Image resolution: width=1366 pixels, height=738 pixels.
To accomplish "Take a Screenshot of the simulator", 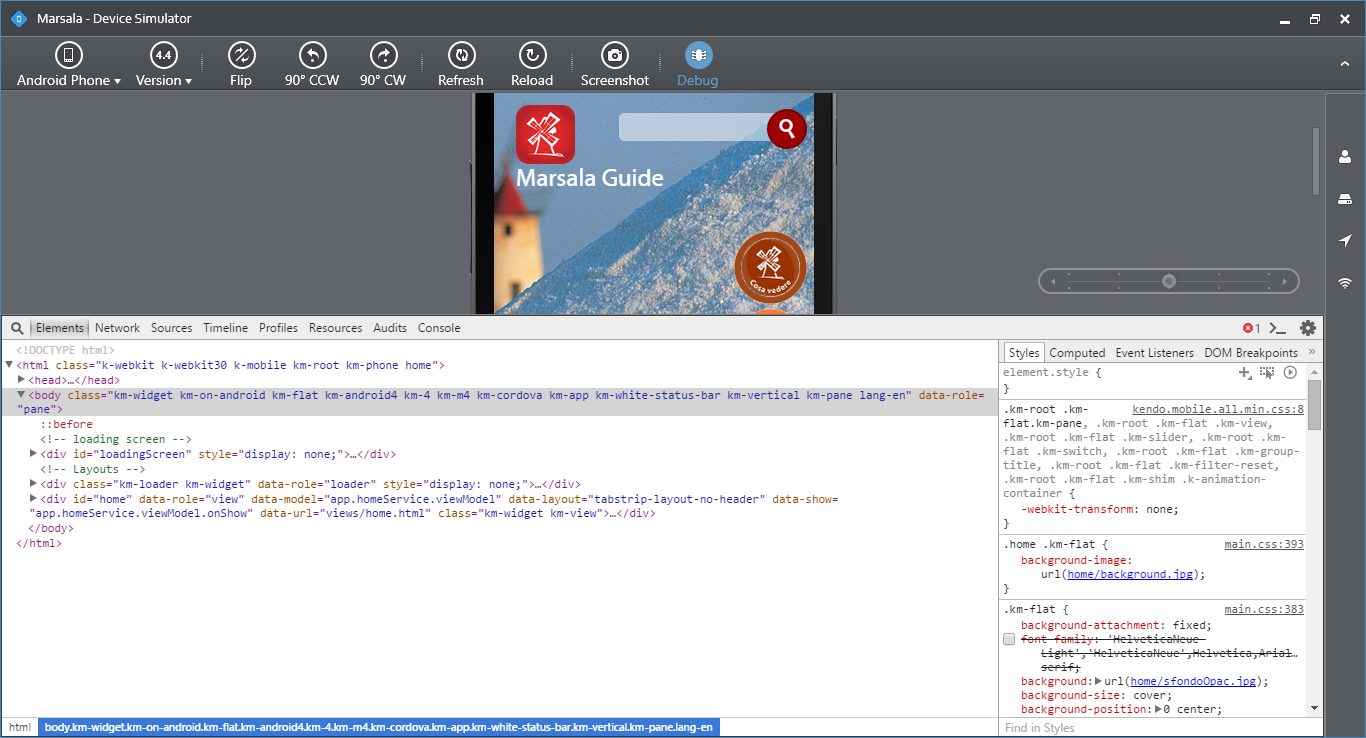I will tap(614, 56).
